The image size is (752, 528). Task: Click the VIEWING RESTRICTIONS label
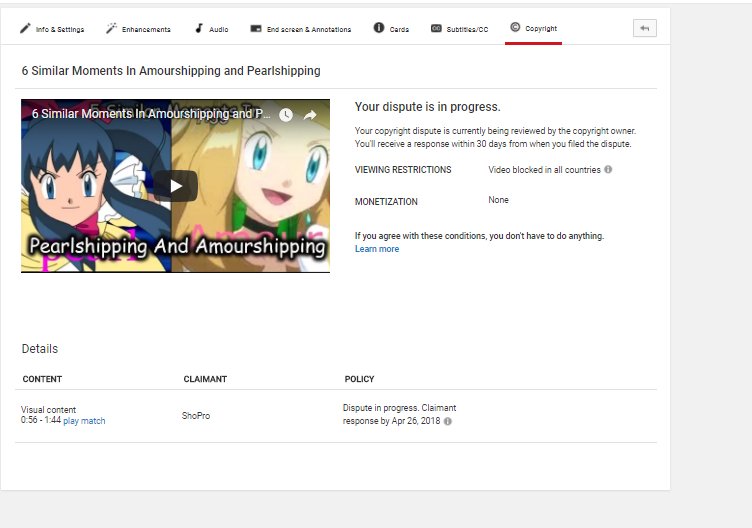tap(403, 170)
